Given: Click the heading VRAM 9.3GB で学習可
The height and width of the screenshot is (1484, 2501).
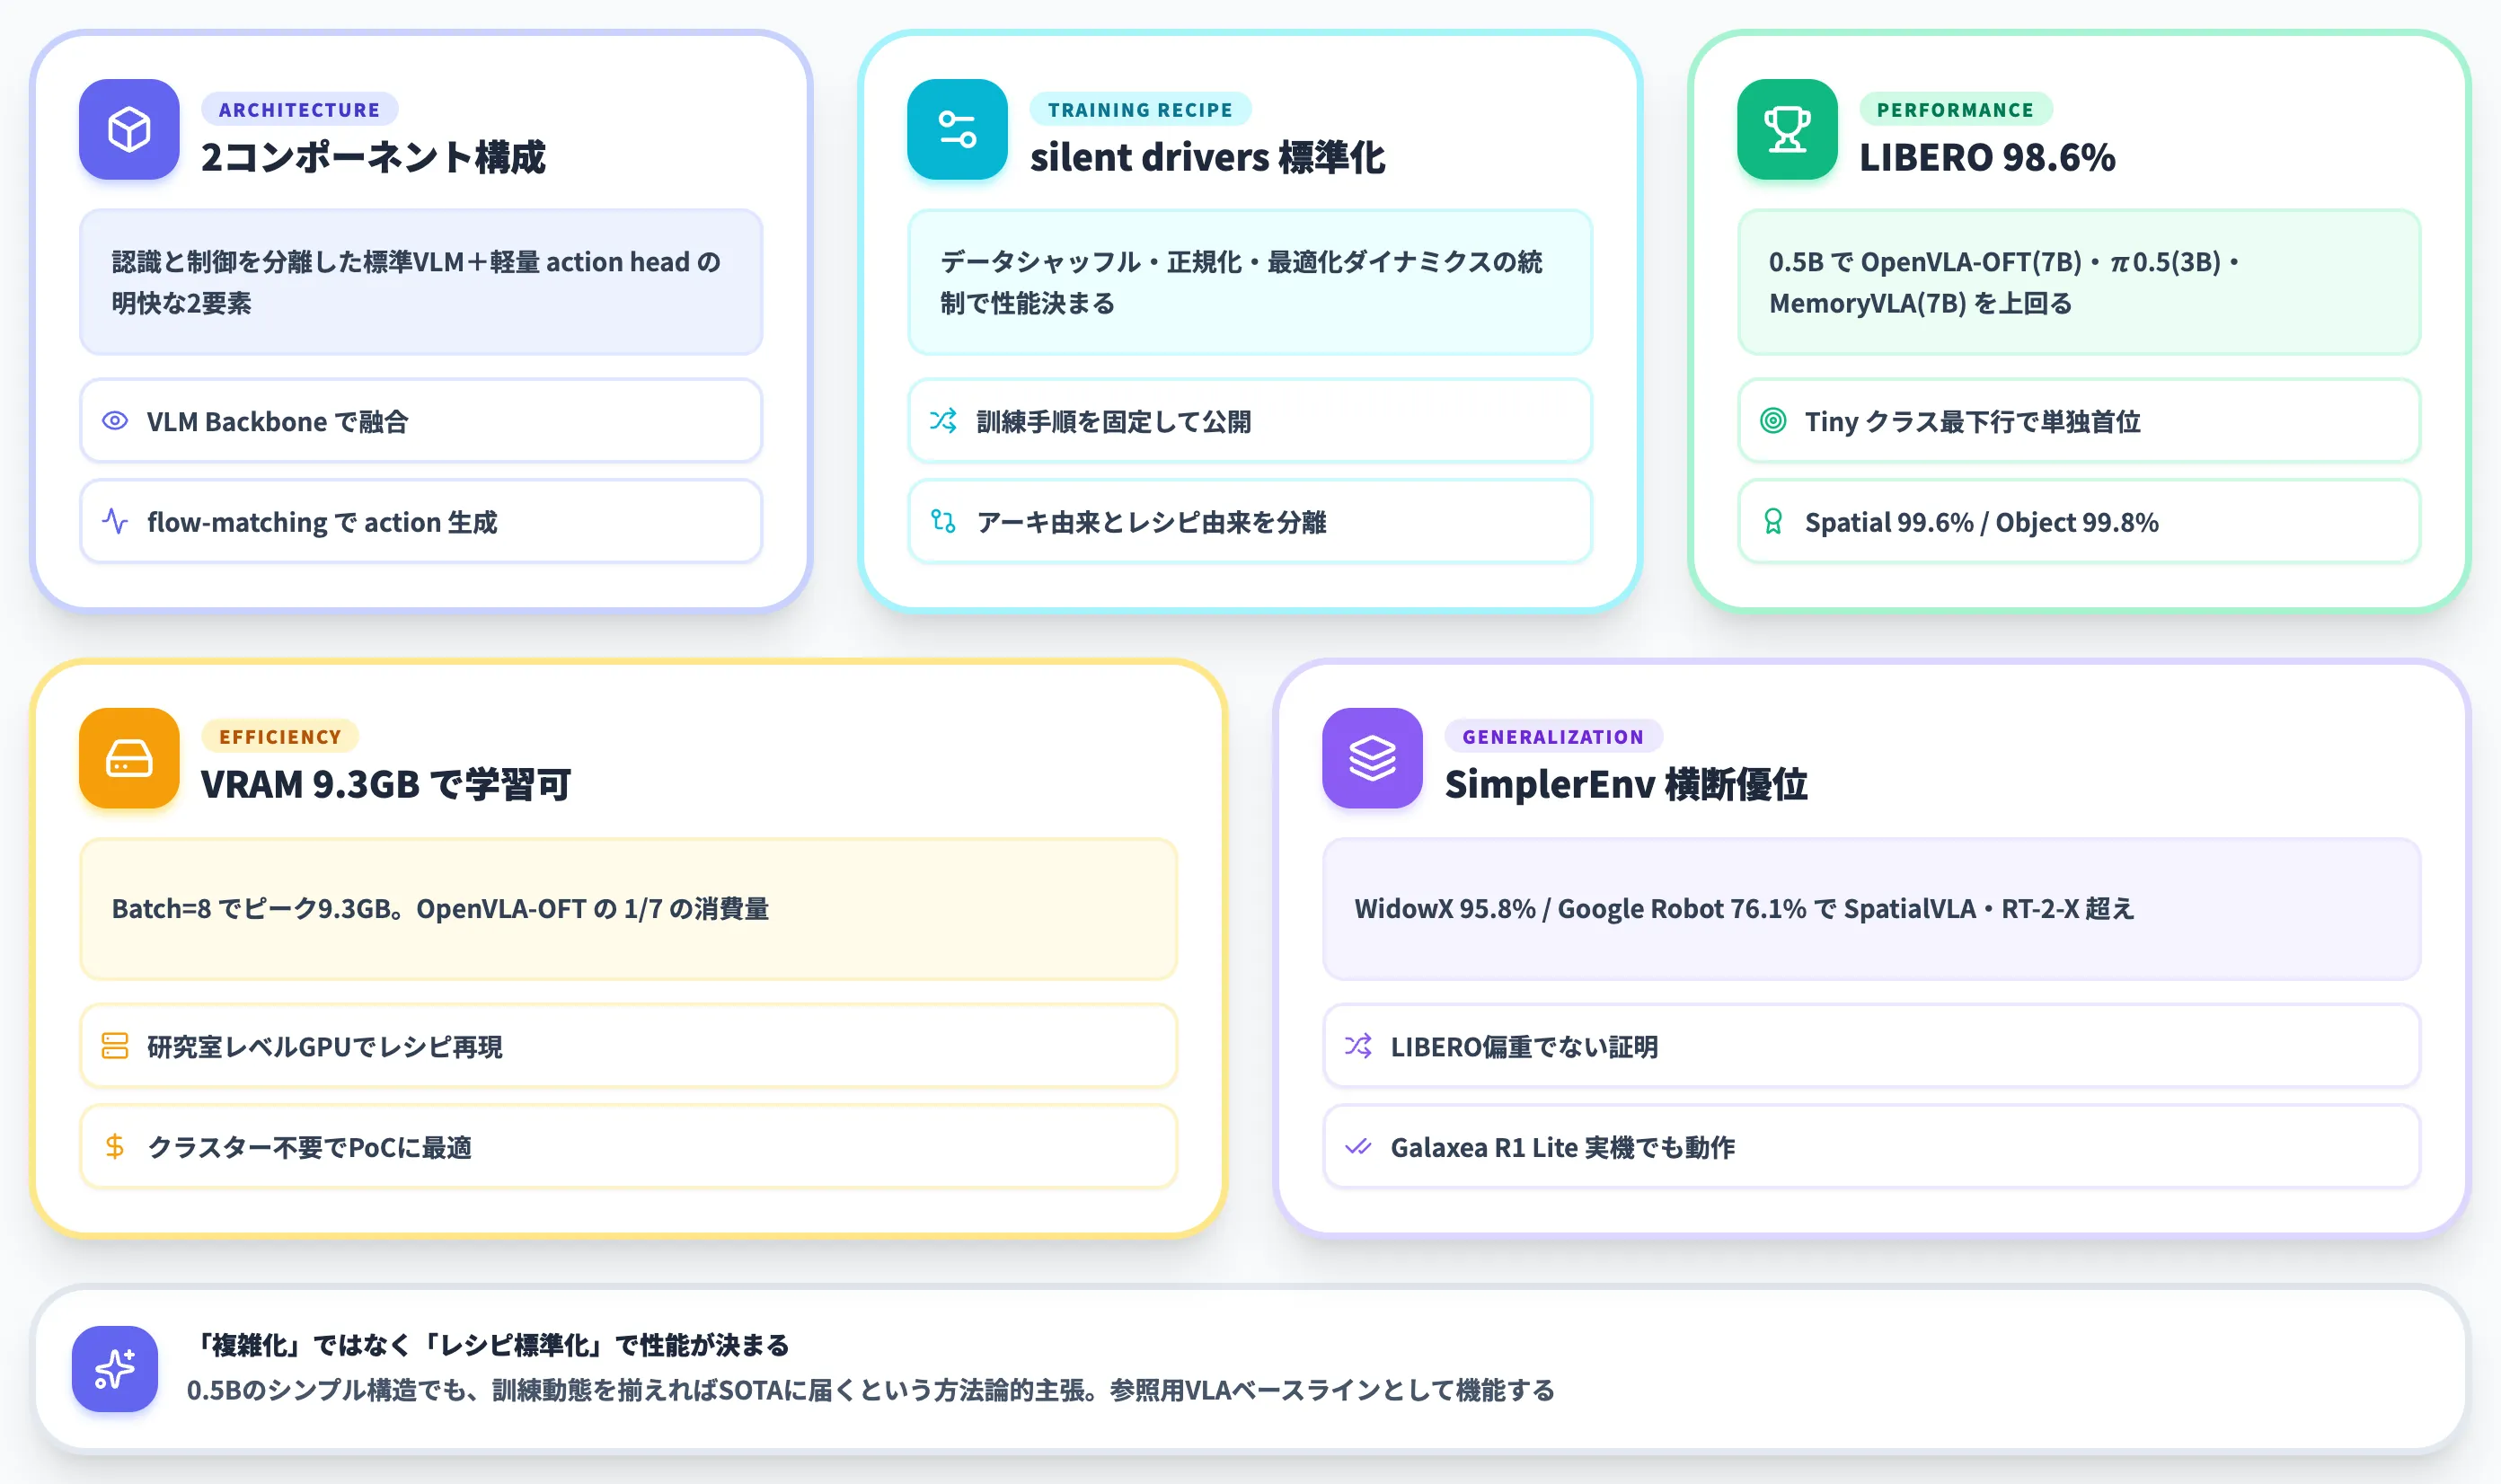Looking at the screenshot, I should click(x=386, y=784).
